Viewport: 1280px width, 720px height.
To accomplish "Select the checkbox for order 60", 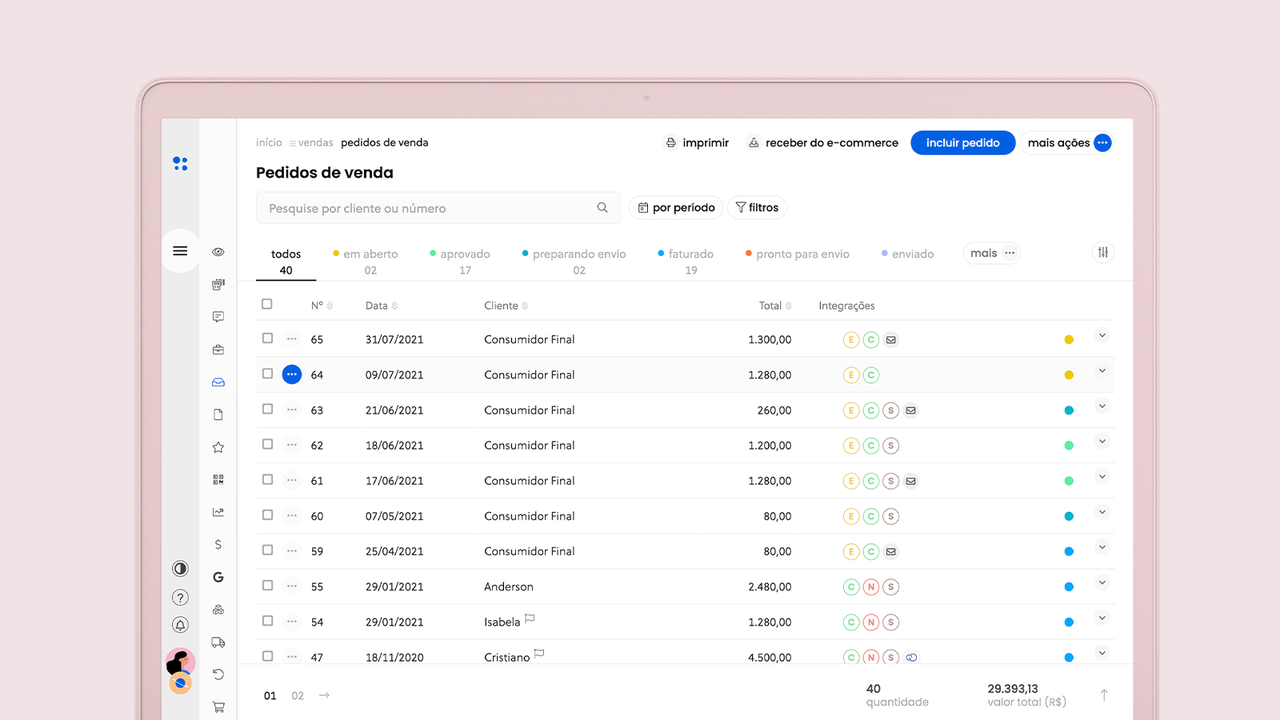I will (x=267, y=515).
